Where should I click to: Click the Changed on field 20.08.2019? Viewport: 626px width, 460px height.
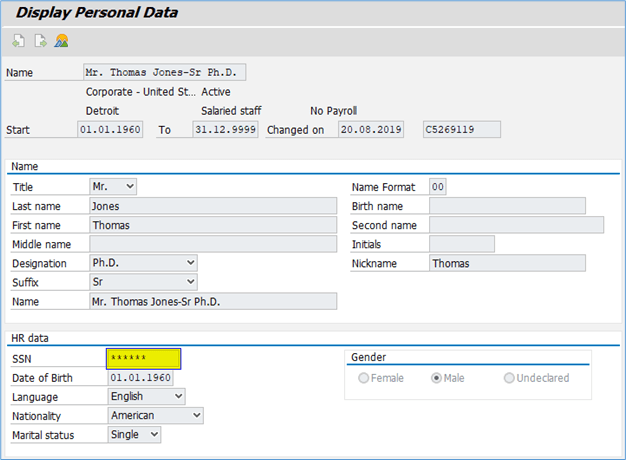[x=371, y=129]
